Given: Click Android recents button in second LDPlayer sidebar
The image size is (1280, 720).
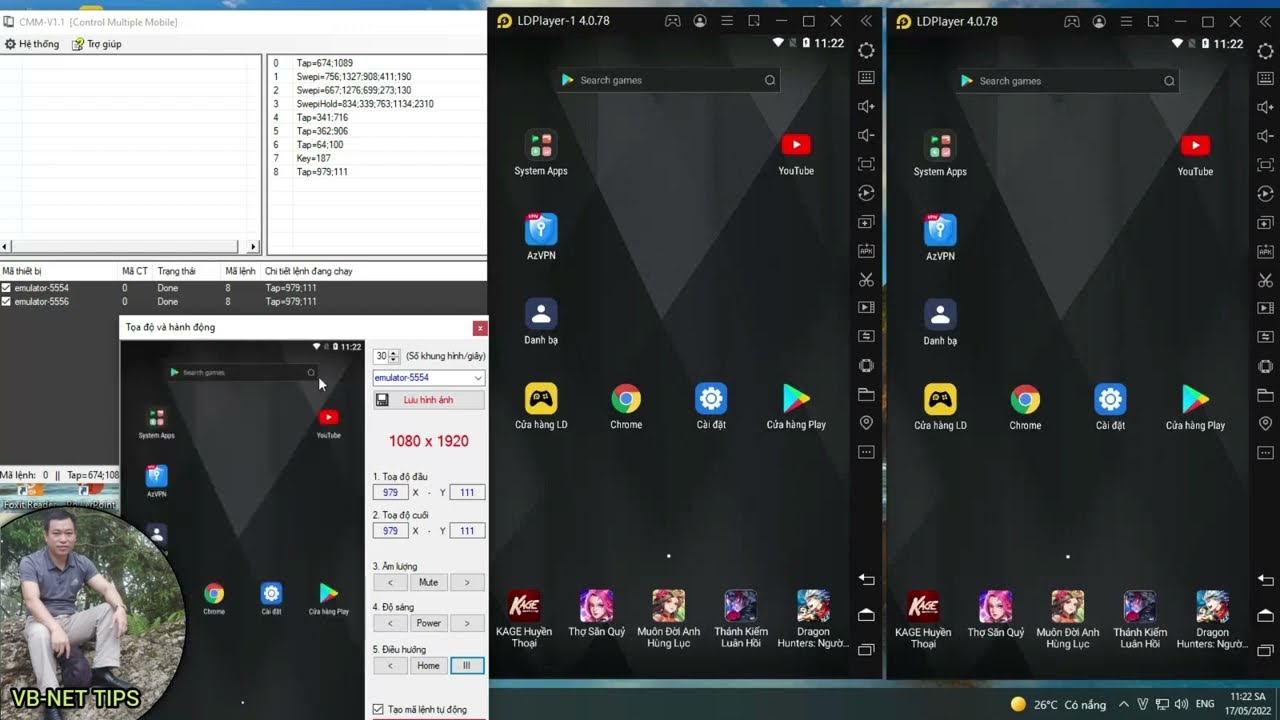Looking at the screenshot, I should point(1265,650).
